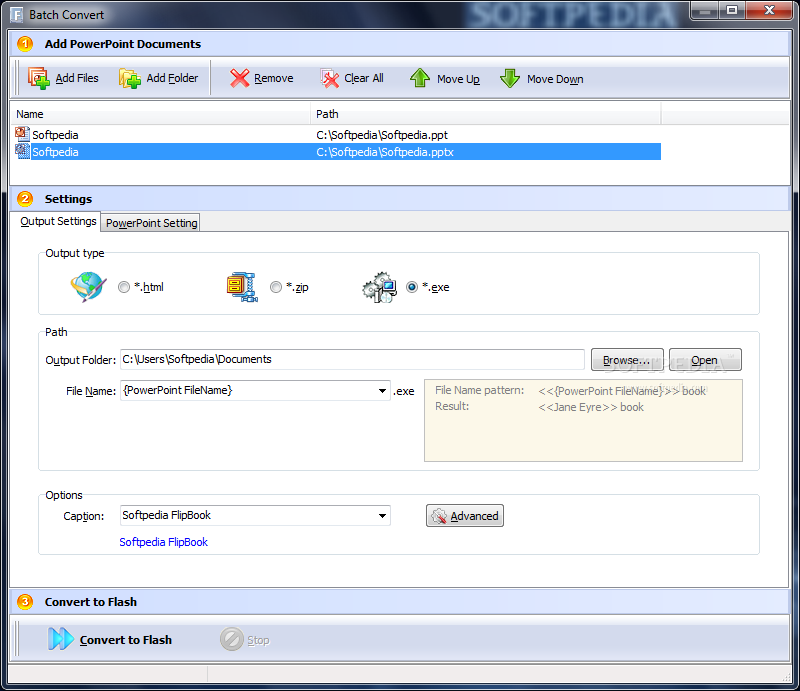Sort by the Name column header
This screenshot has width=800, height=691.
[x=160, y=114]
